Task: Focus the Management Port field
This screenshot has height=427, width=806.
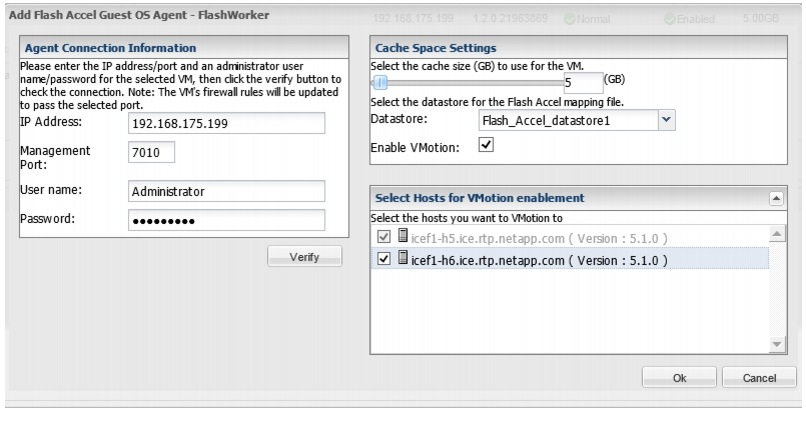Action: (152, 152)
